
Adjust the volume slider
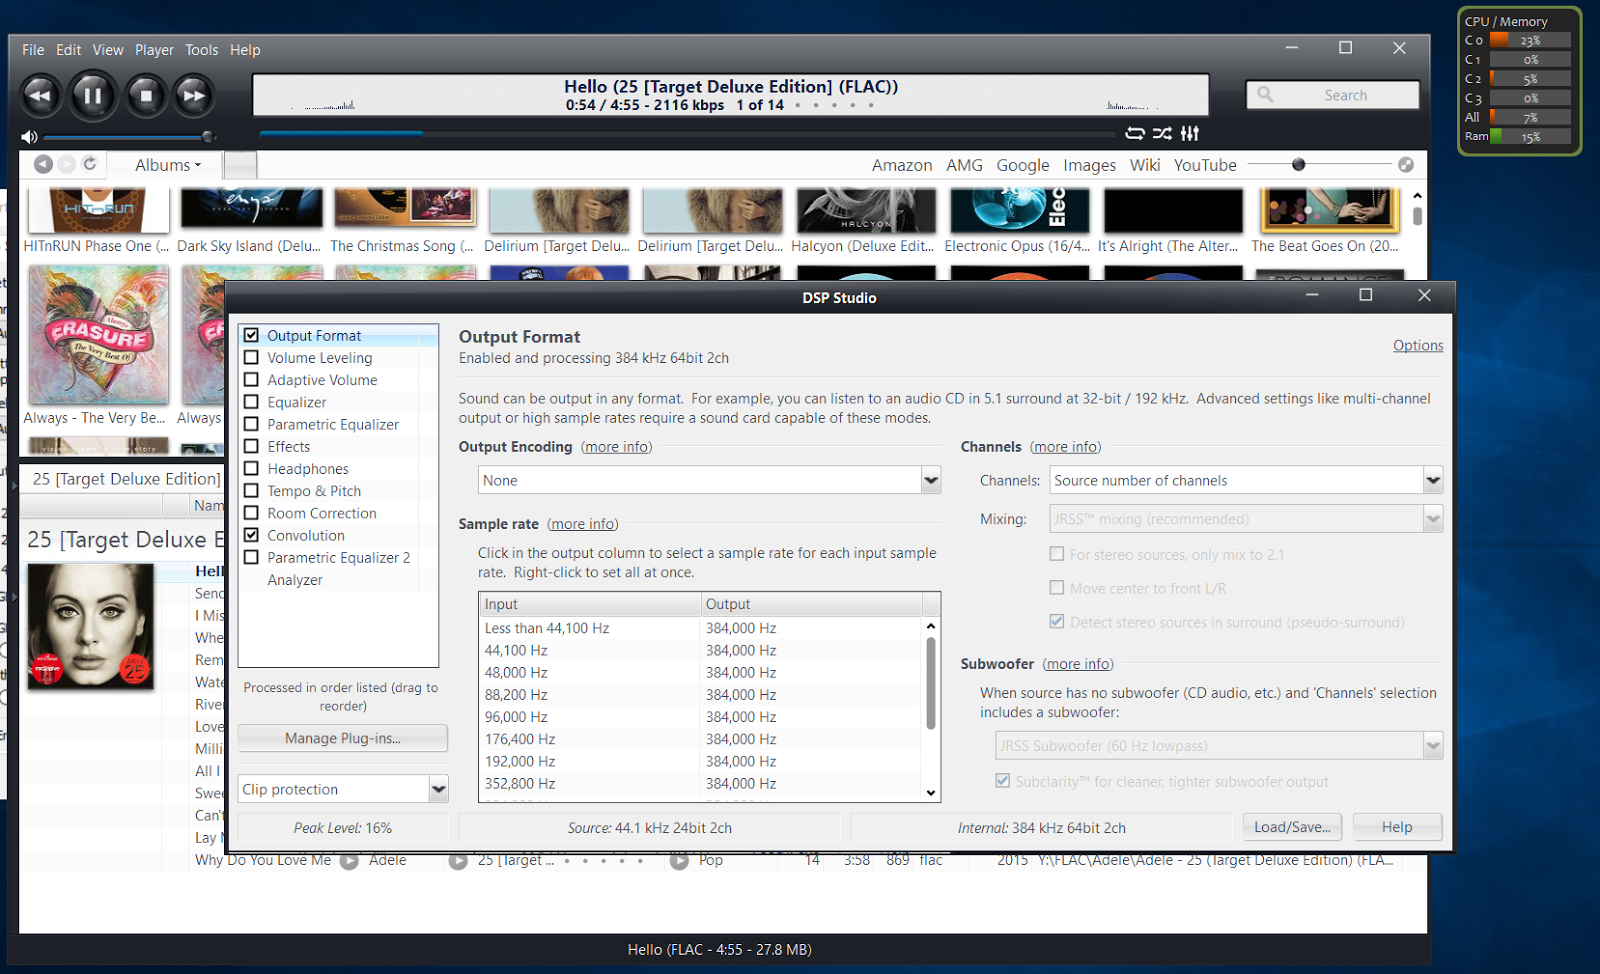tap(127, 137)
